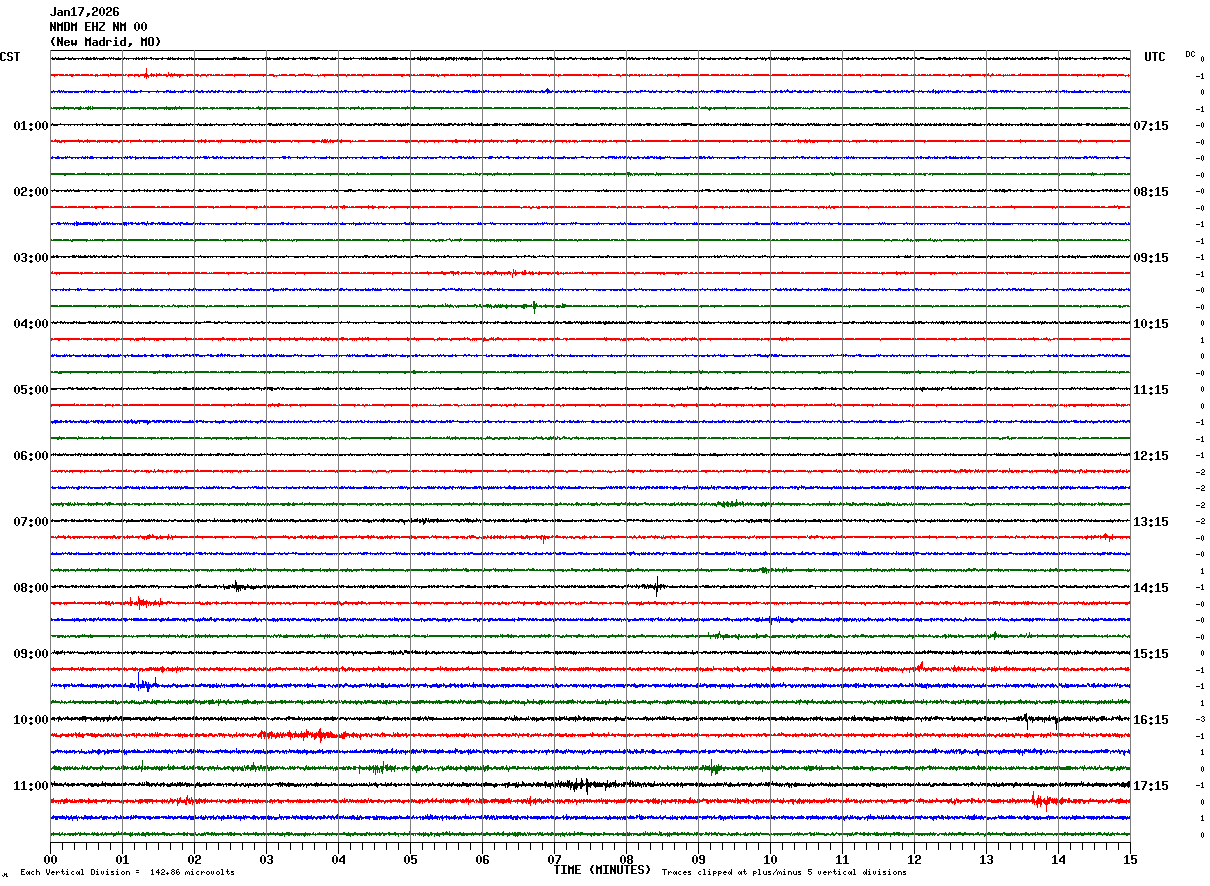Click minute tick "00" on the time axis
The height and width of the screenshot is (886, 1210).
(x=50, y=858)
